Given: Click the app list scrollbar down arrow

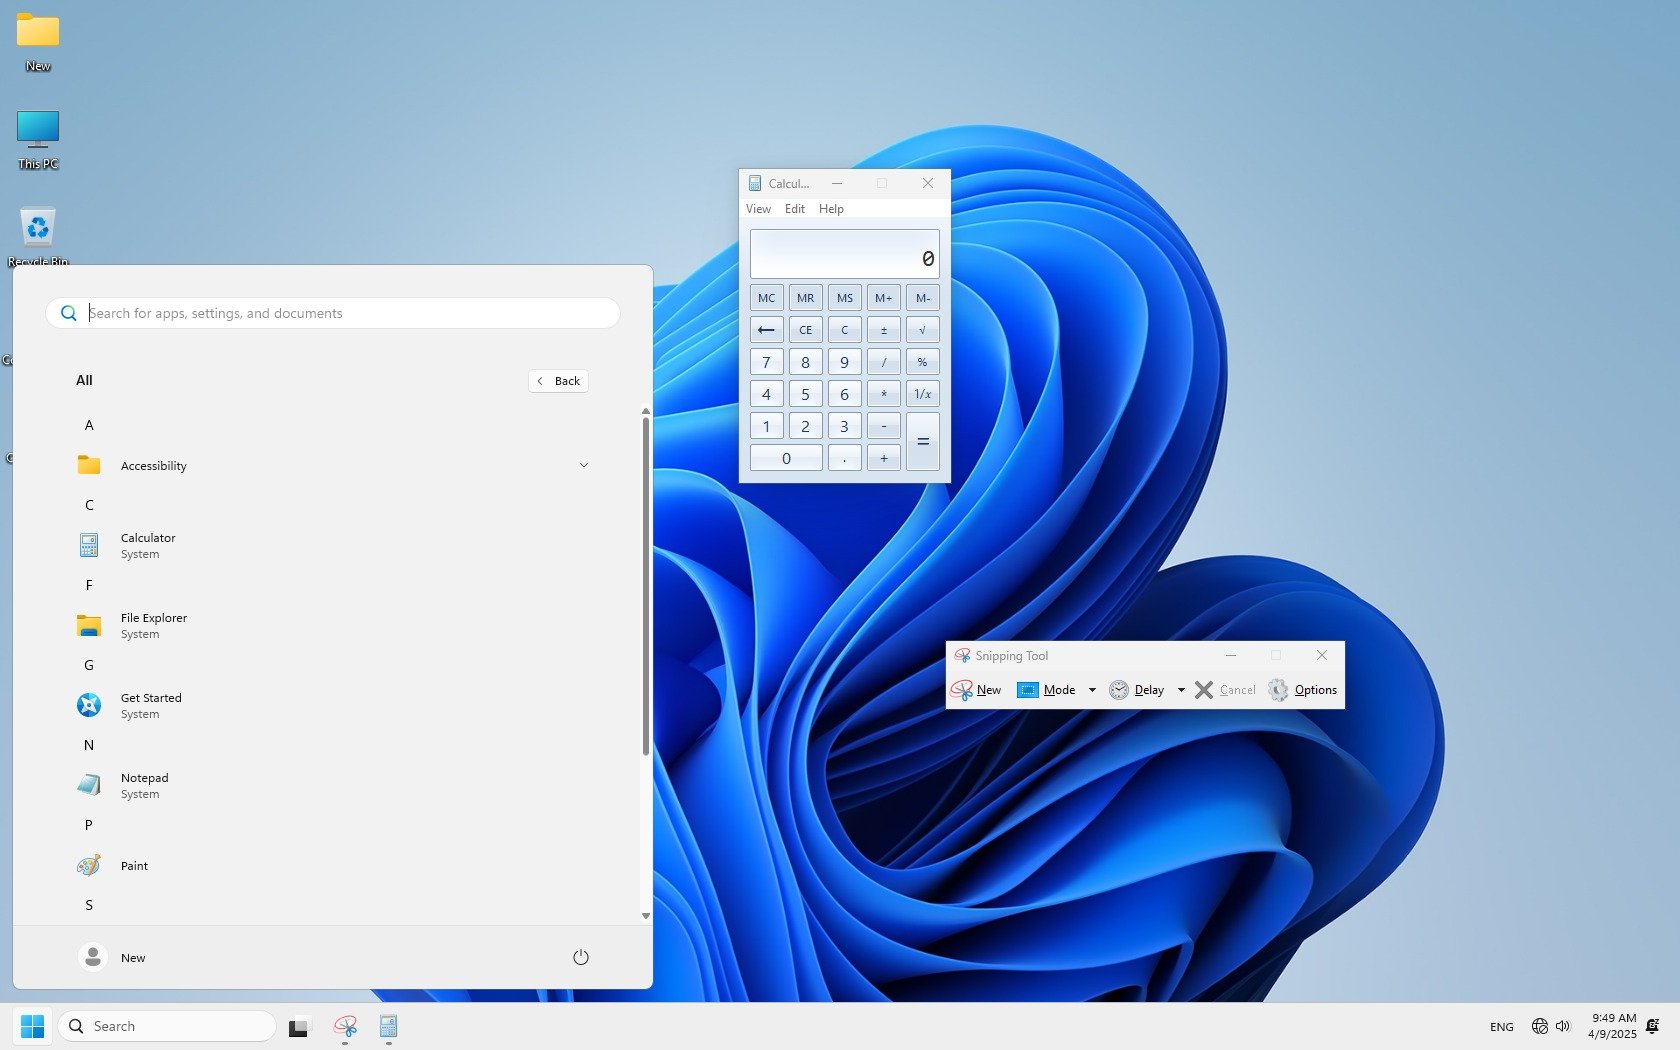Looking at the screenshot, I should point(646,916).
